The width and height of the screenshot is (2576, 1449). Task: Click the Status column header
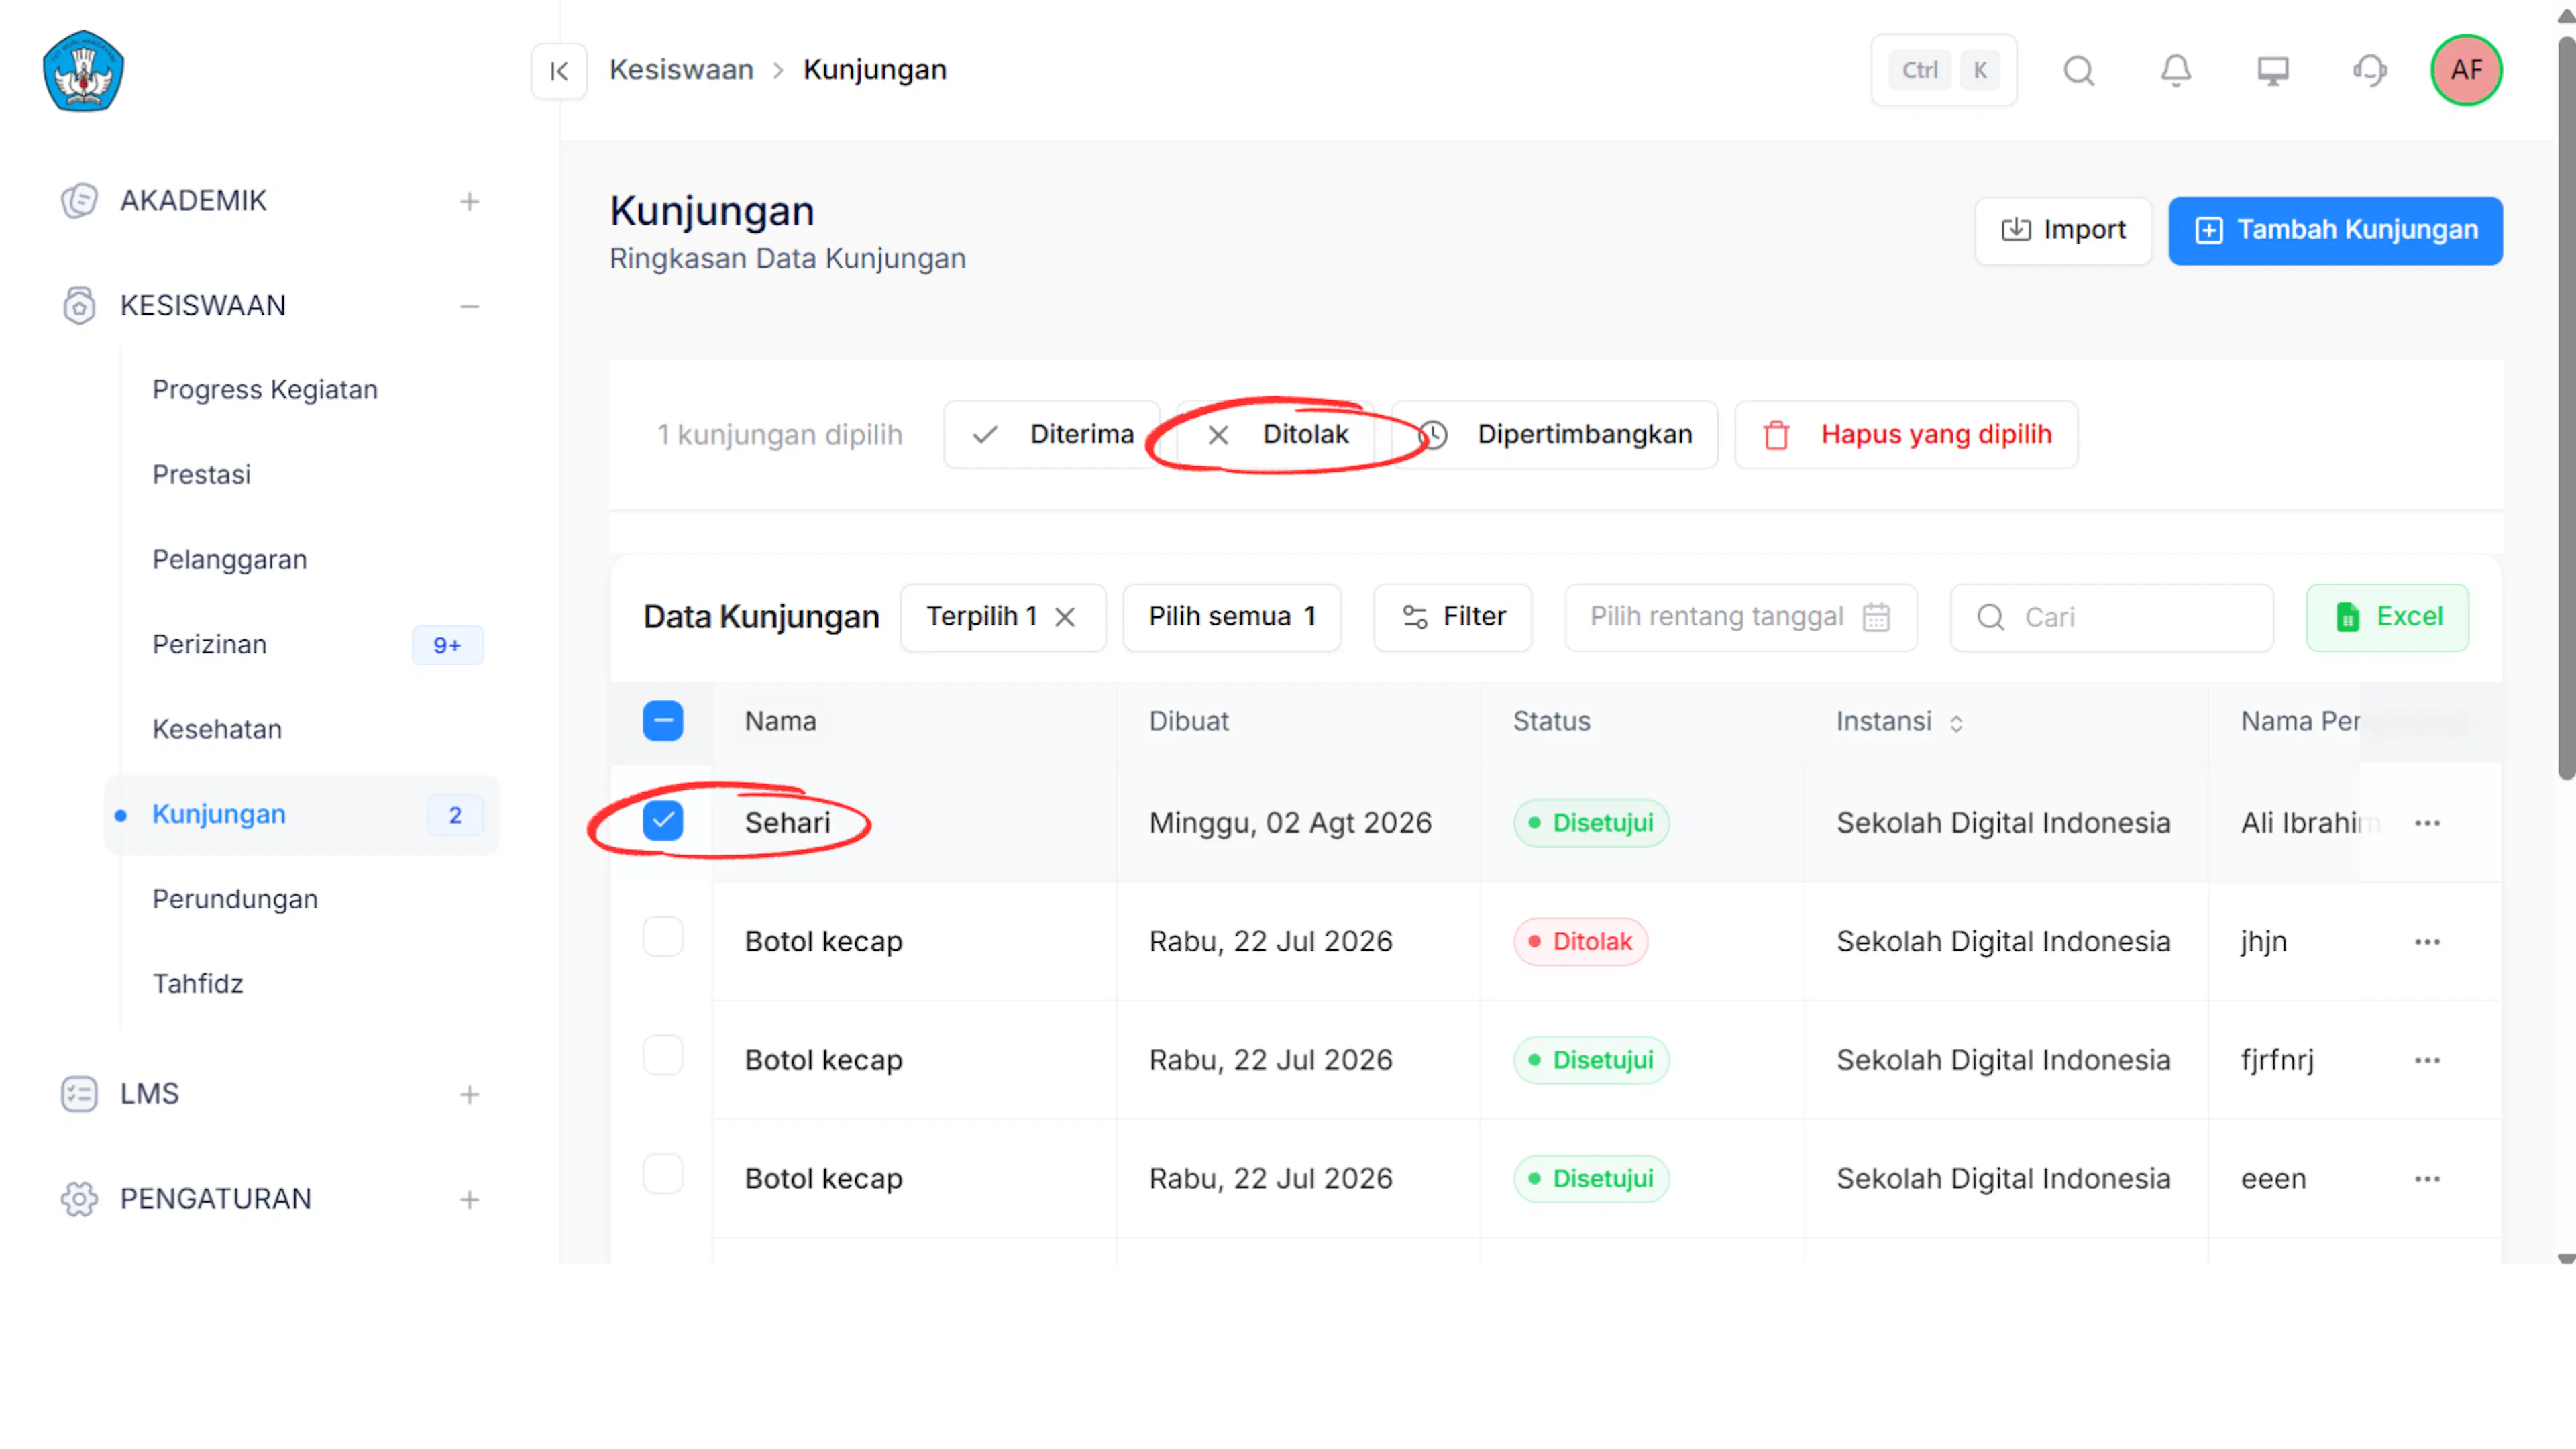pyautogui.click(x=1551, y=721)
